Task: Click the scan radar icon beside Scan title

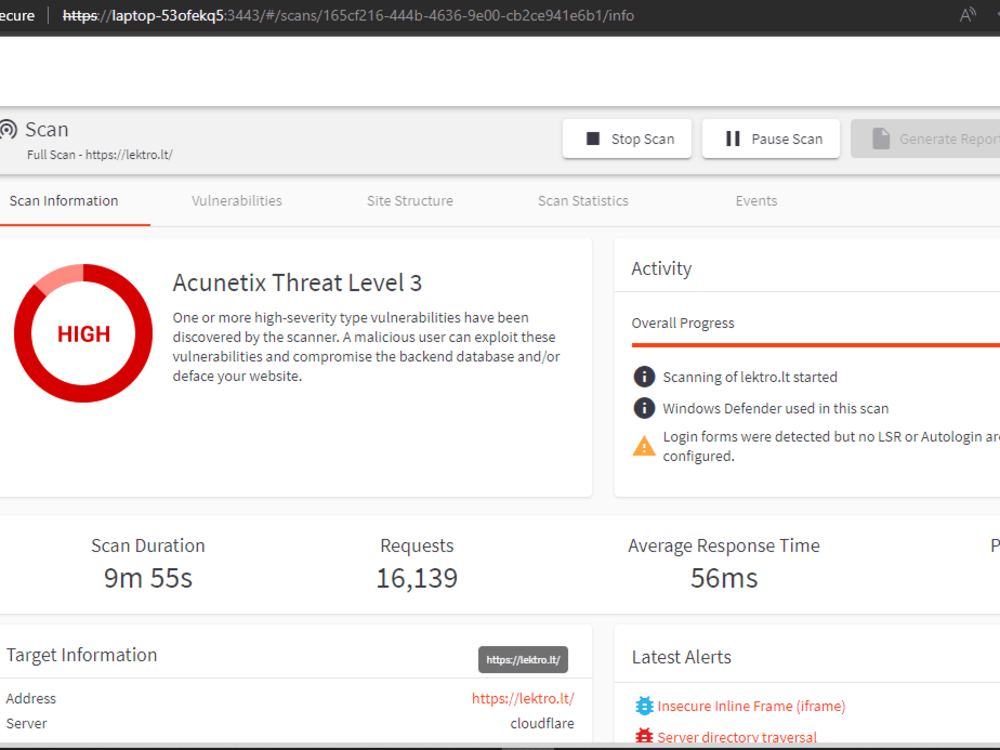Action: [8, 129]
